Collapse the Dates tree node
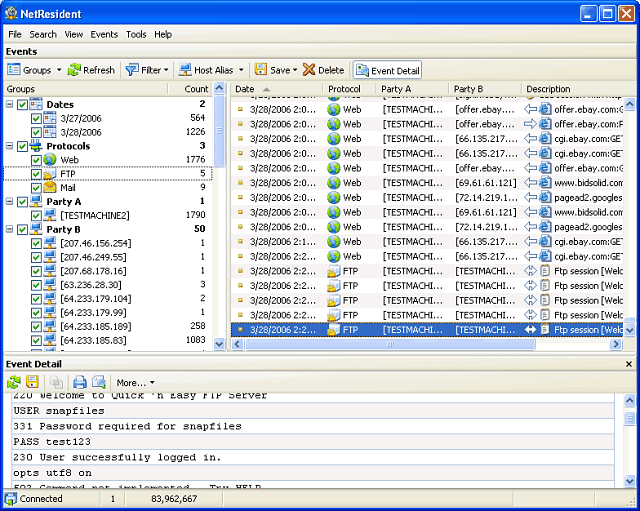The width and height of the screenshot is (640, 511). pos(9,104)
